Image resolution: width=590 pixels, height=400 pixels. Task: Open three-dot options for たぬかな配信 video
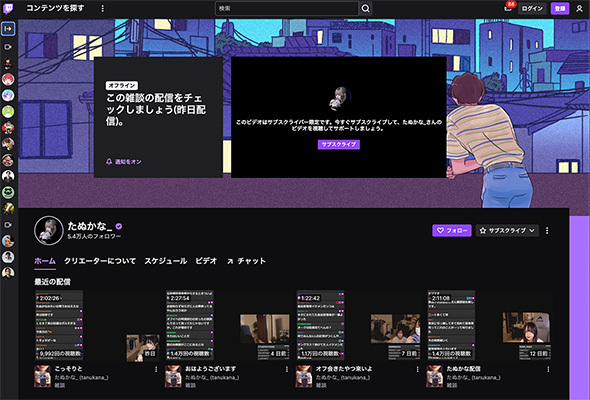point(548,370)
